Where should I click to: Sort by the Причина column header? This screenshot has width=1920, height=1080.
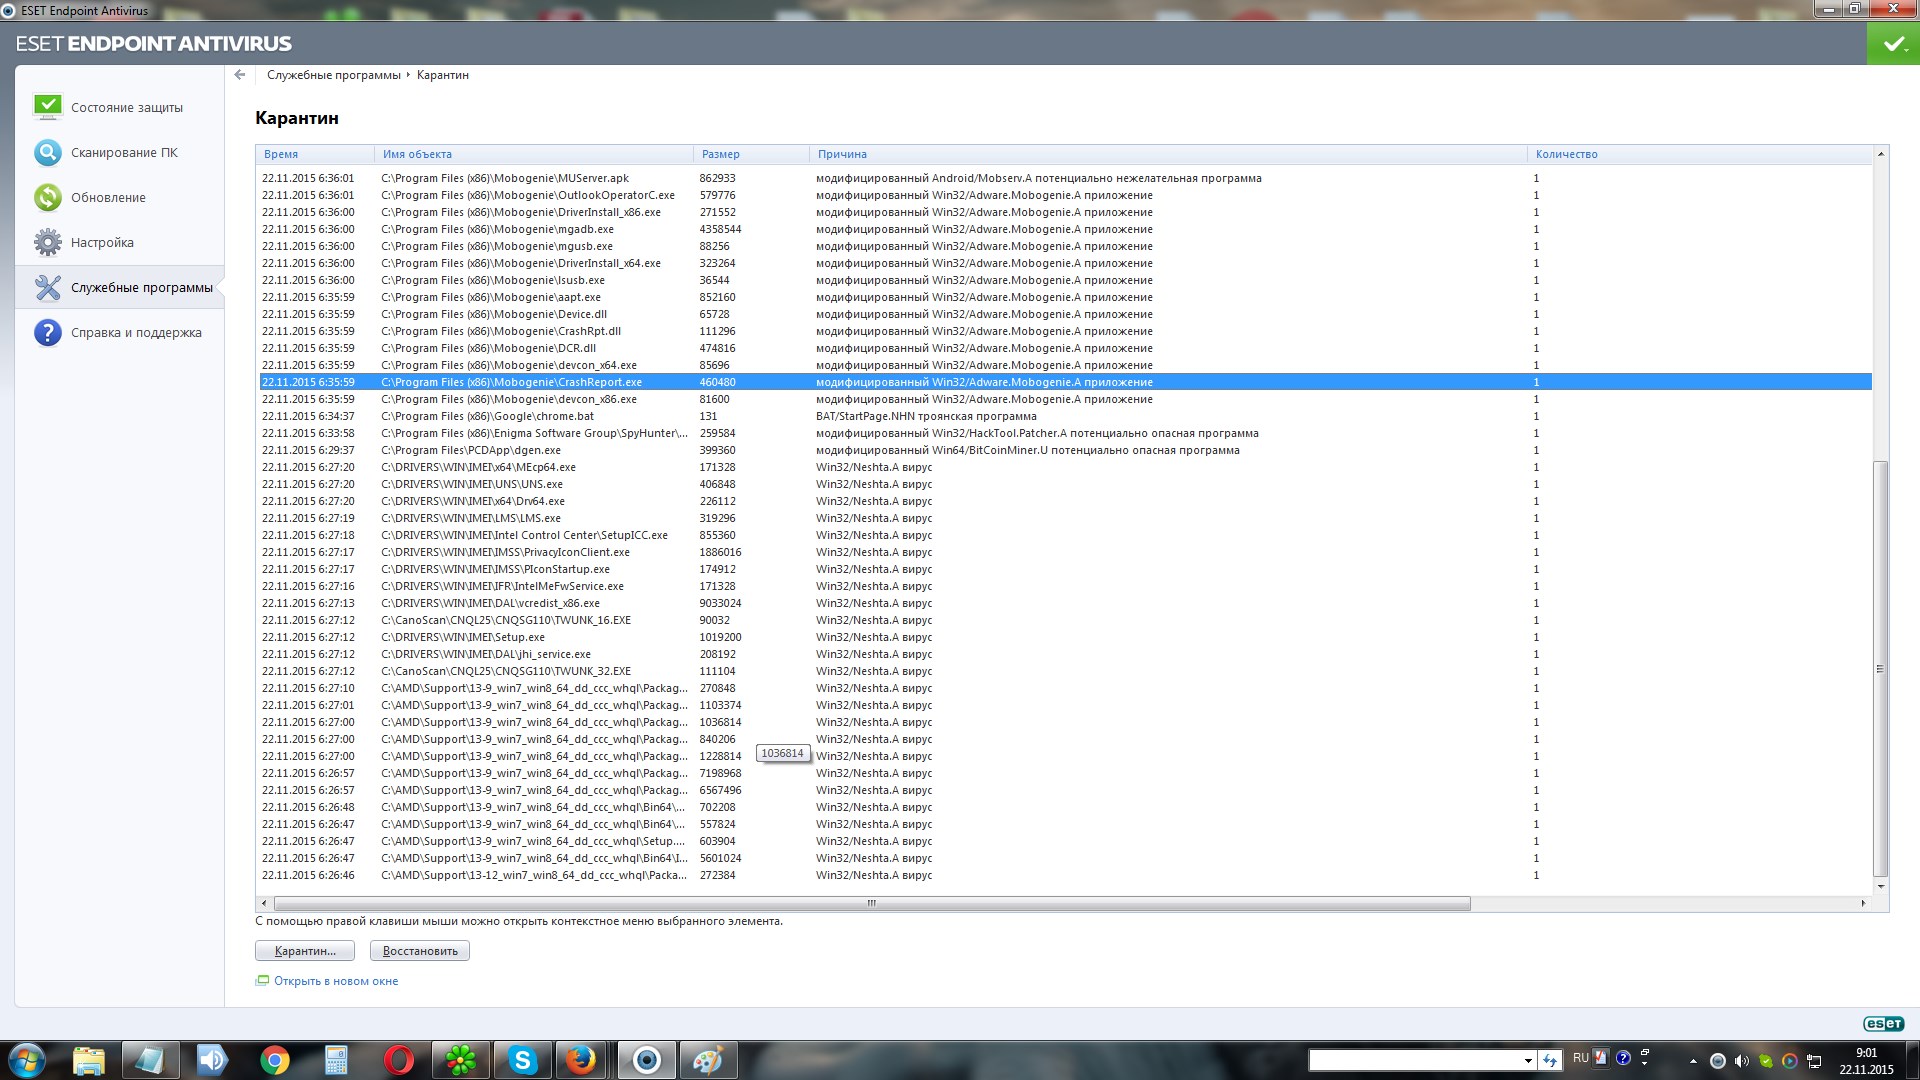point(842,154)
